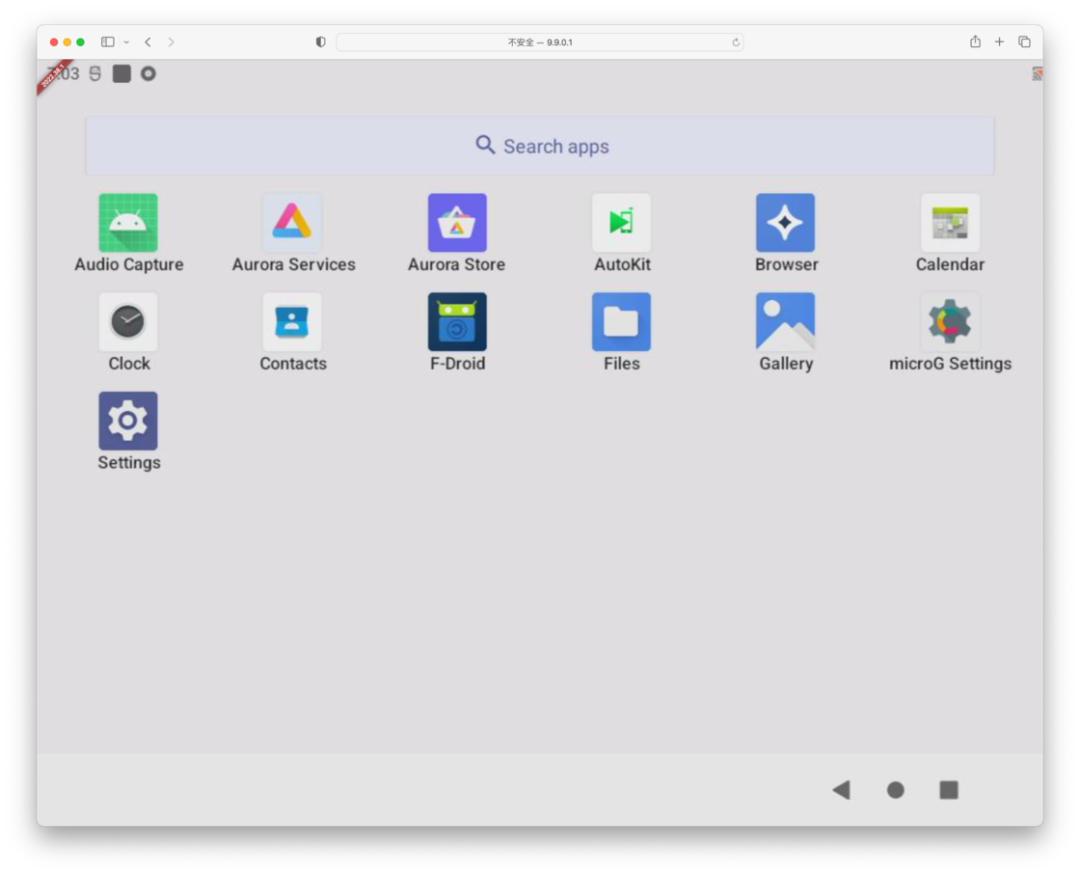Click the privacy shield icon
The width and height of the screenshot is (1080, 875).
pos(320,42)
